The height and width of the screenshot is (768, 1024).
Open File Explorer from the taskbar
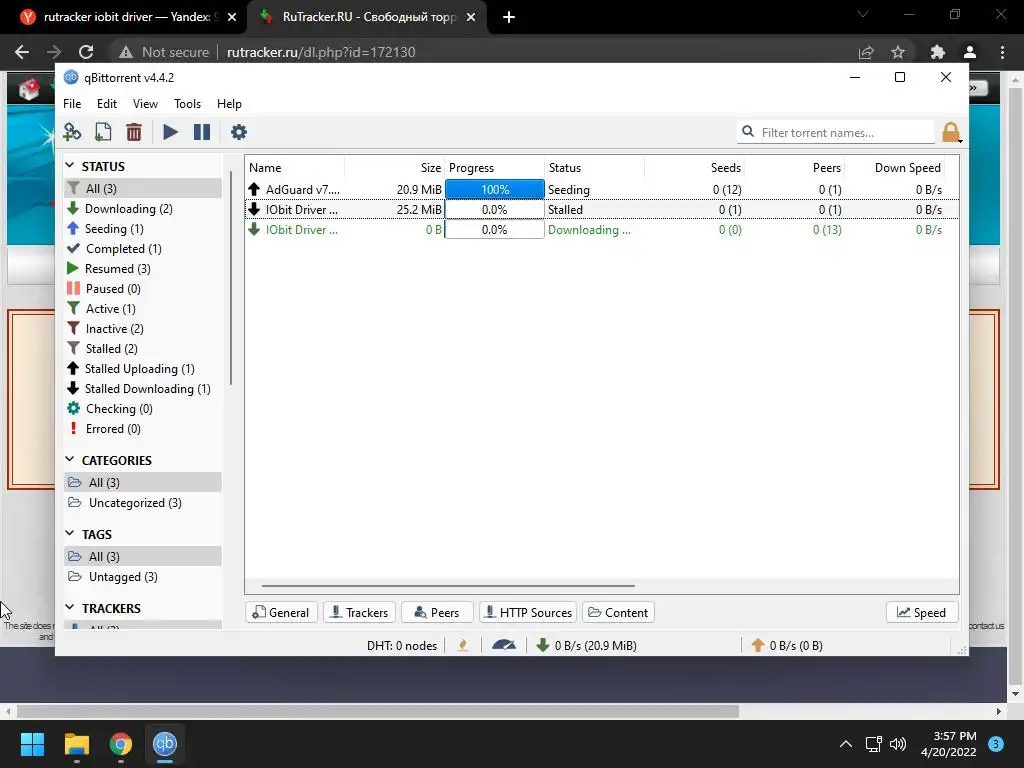[x=76, y=744]
